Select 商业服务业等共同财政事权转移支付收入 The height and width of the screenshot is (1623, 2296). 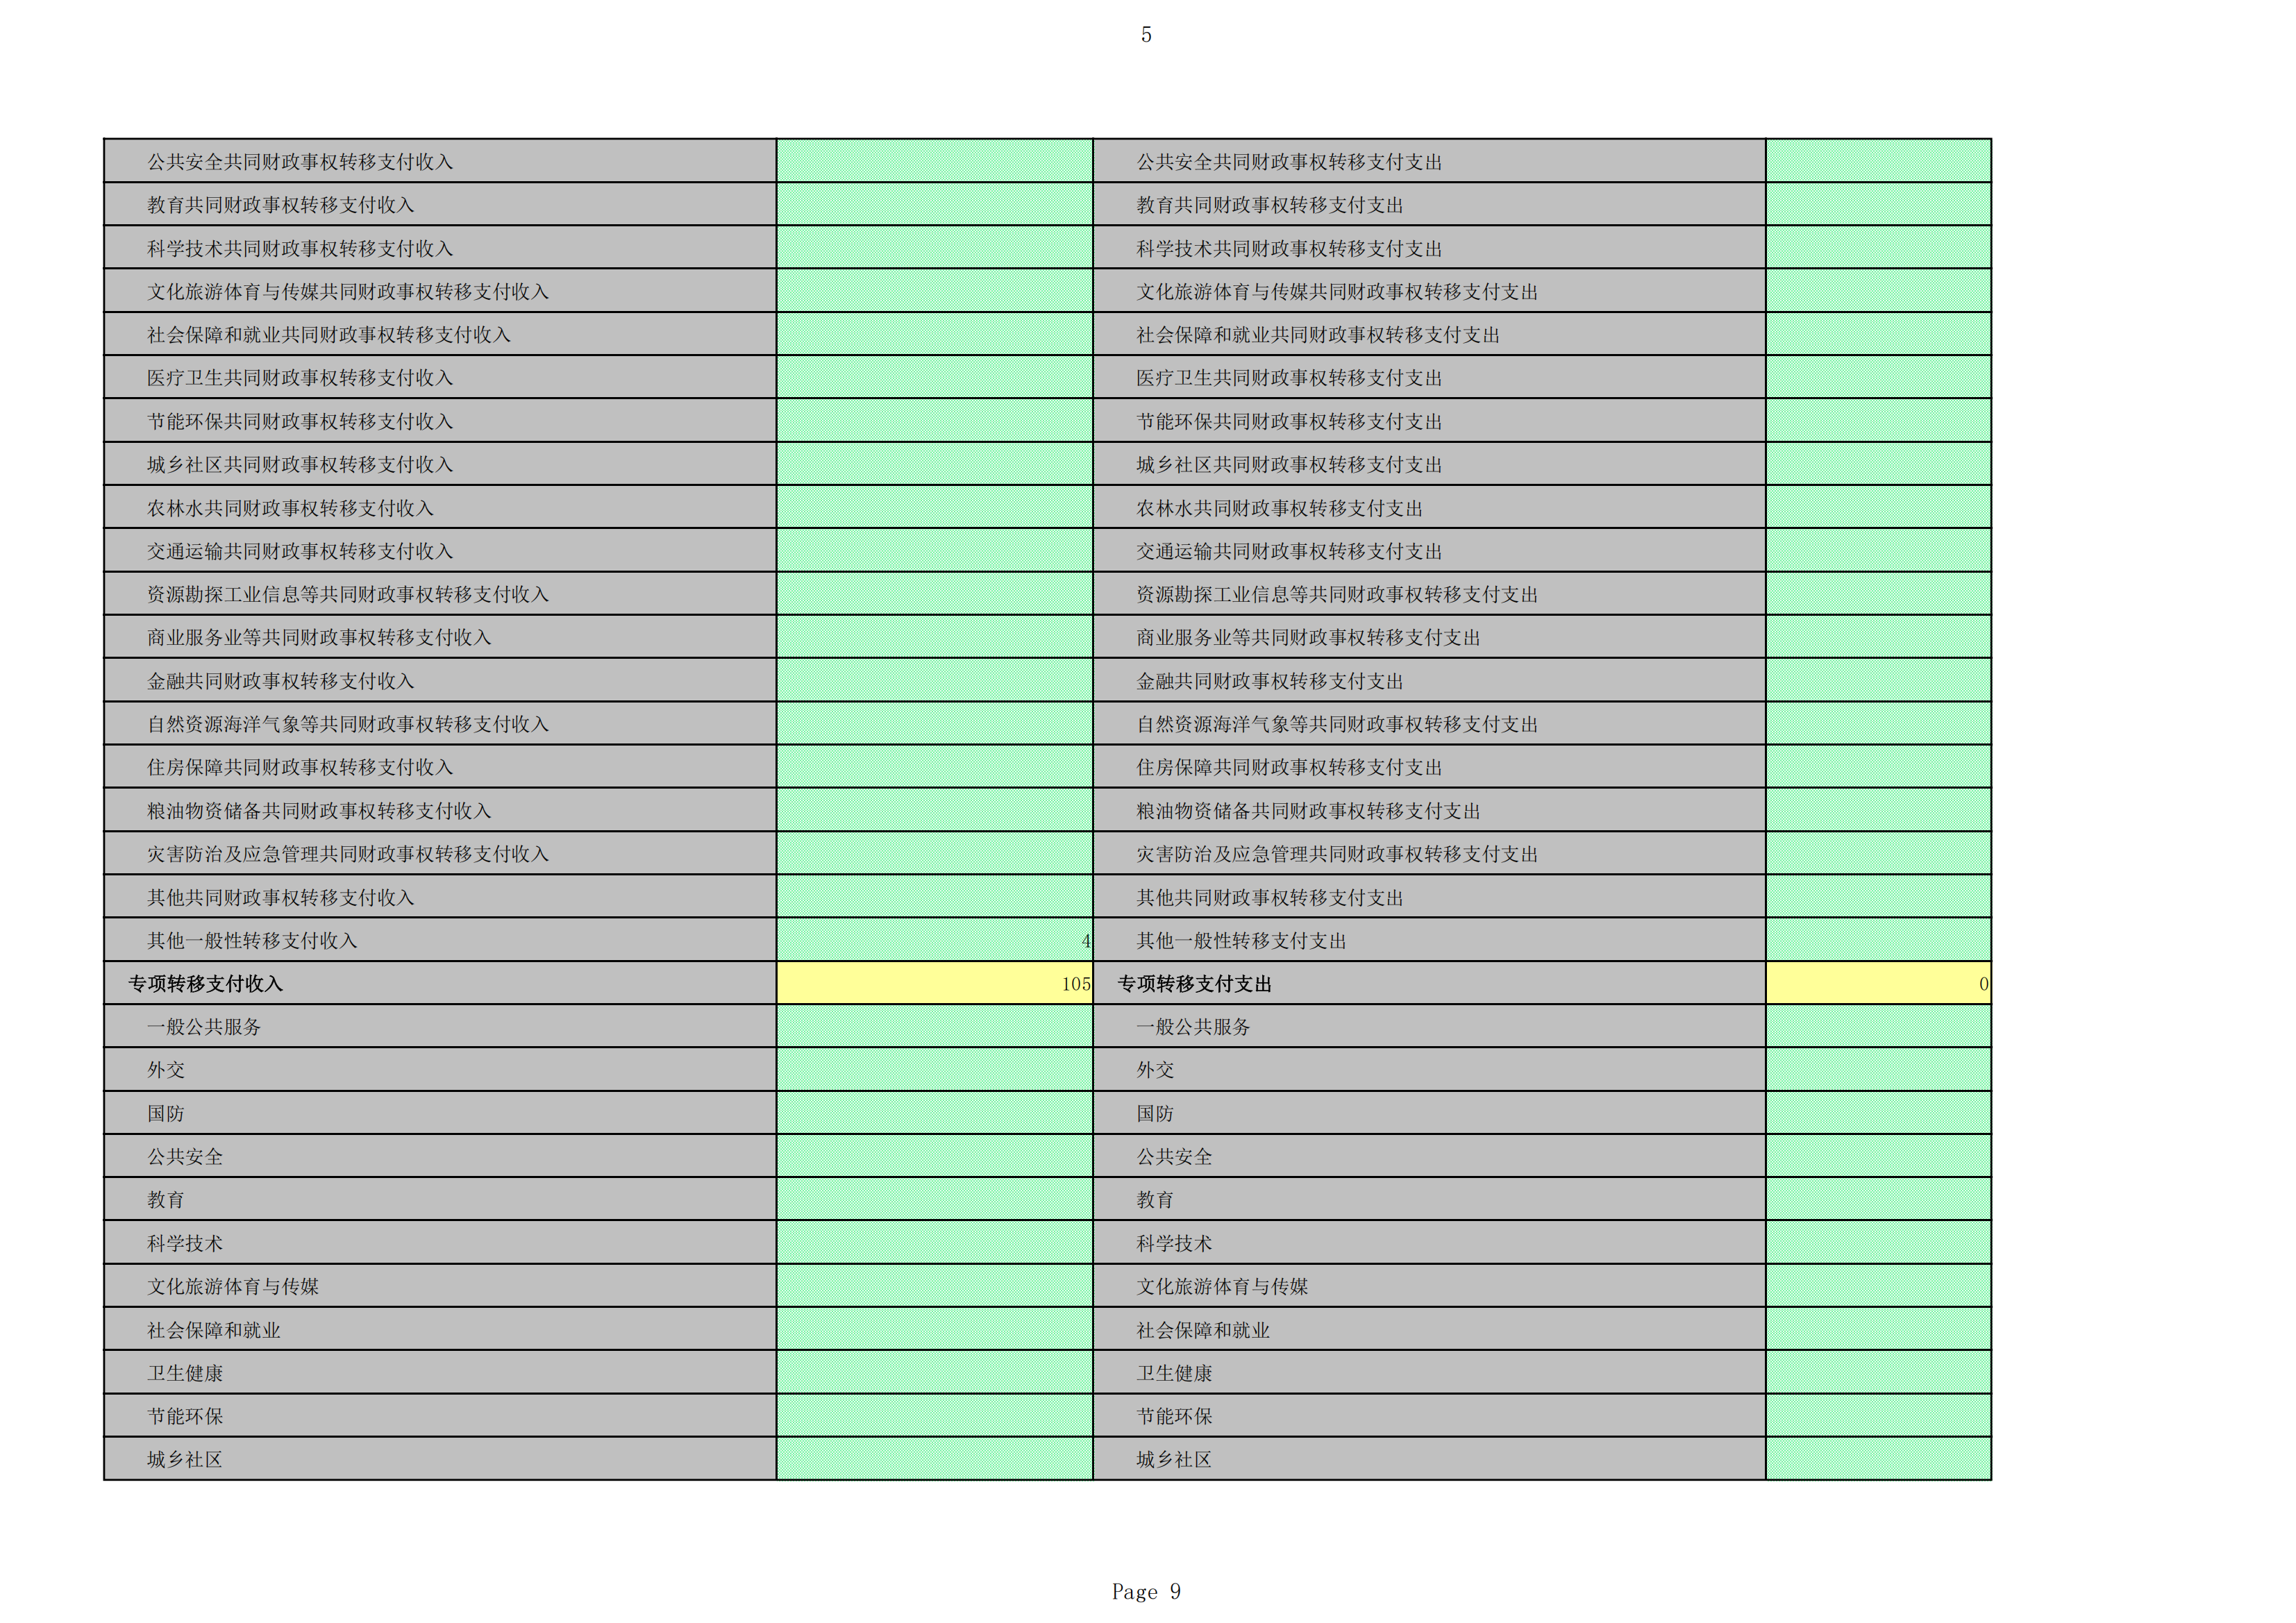(x=319, y=638)
